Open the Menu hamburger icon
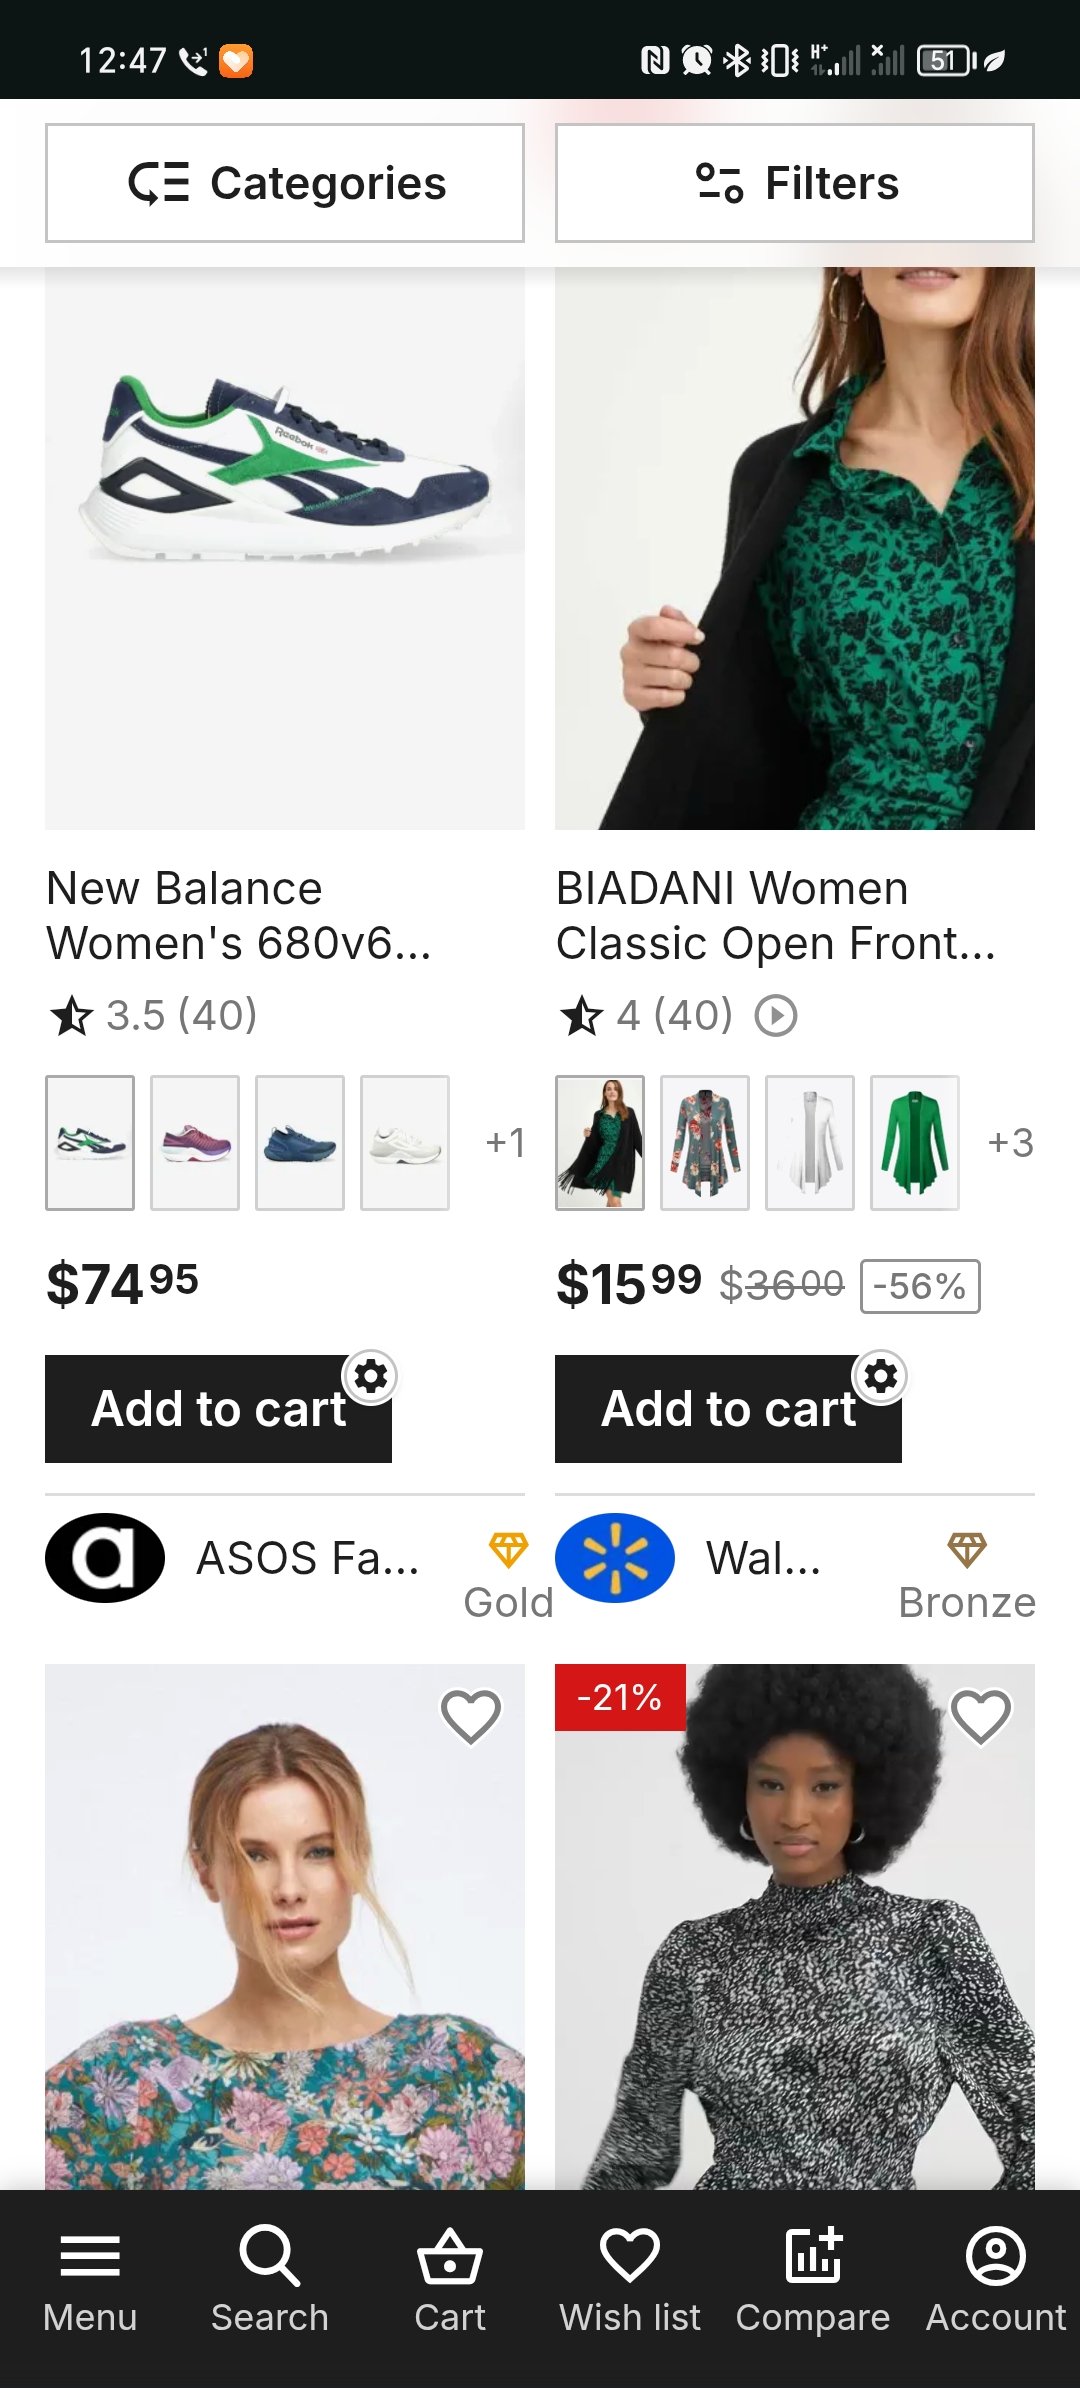 [x=90, y=2258]
